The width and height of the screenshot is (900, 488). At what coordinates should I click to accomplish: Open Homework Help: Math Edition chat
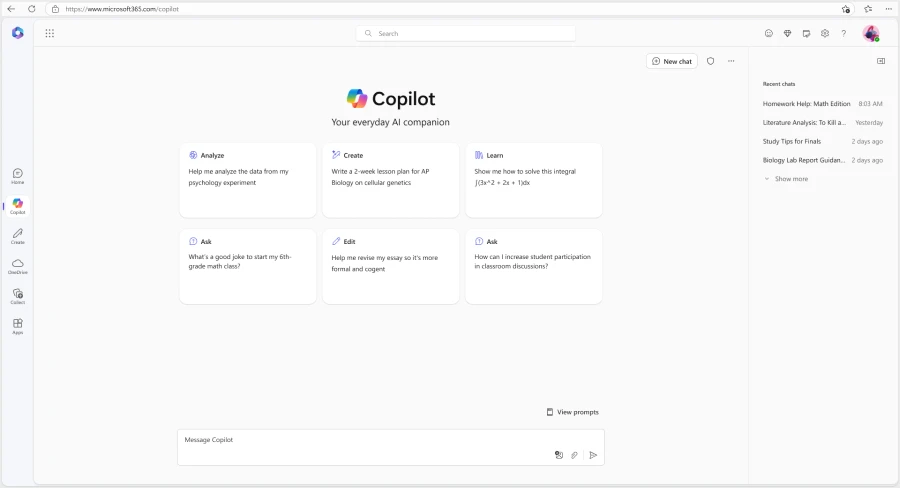coord(823,104)
